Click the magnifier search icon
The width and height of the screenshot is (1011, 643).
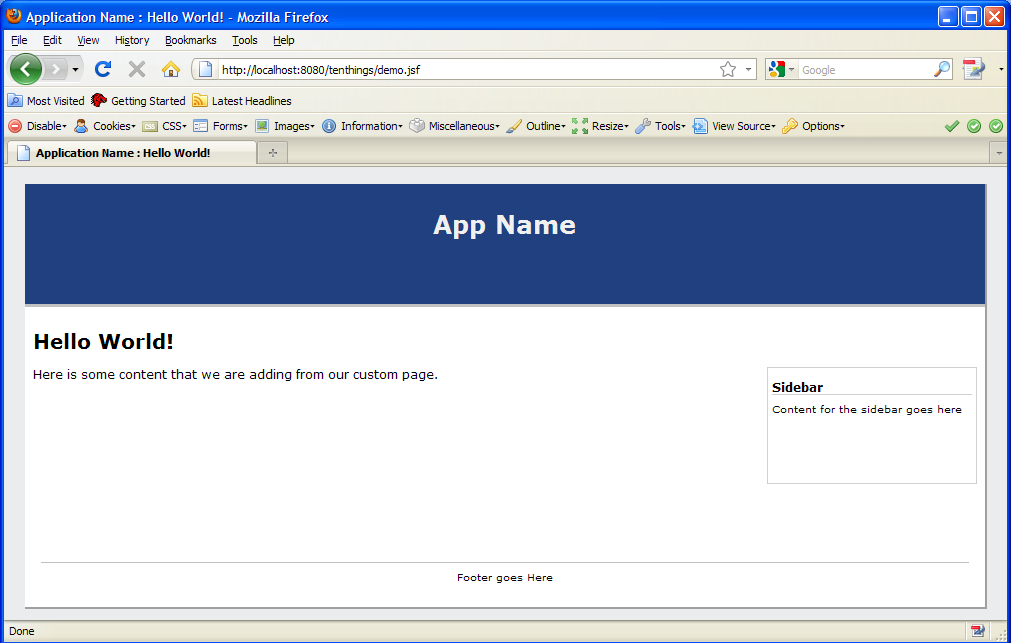point(942,69)
